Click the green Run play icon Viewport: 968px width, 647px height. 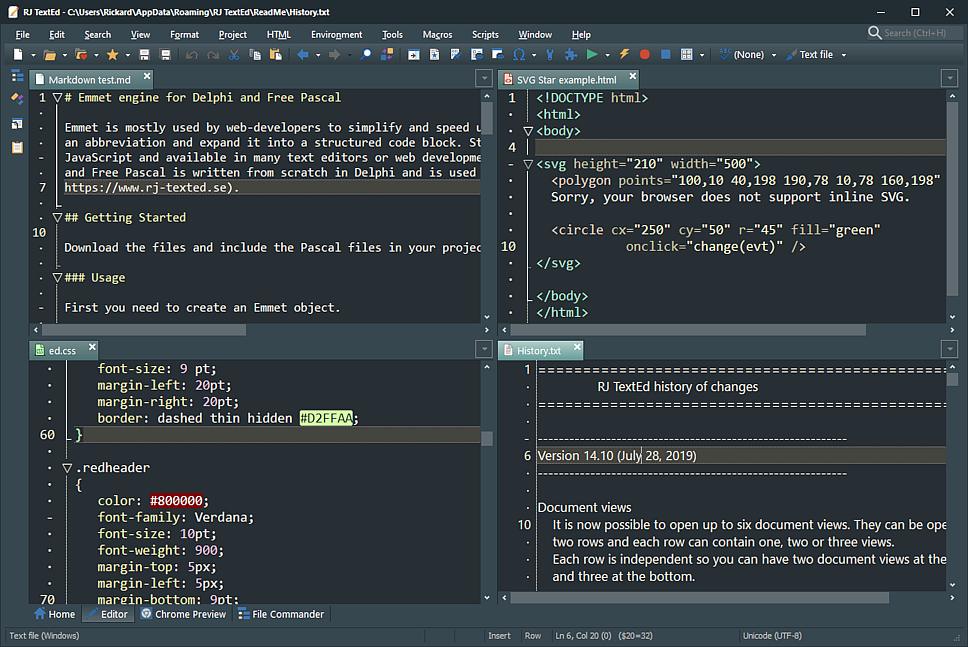592,54
